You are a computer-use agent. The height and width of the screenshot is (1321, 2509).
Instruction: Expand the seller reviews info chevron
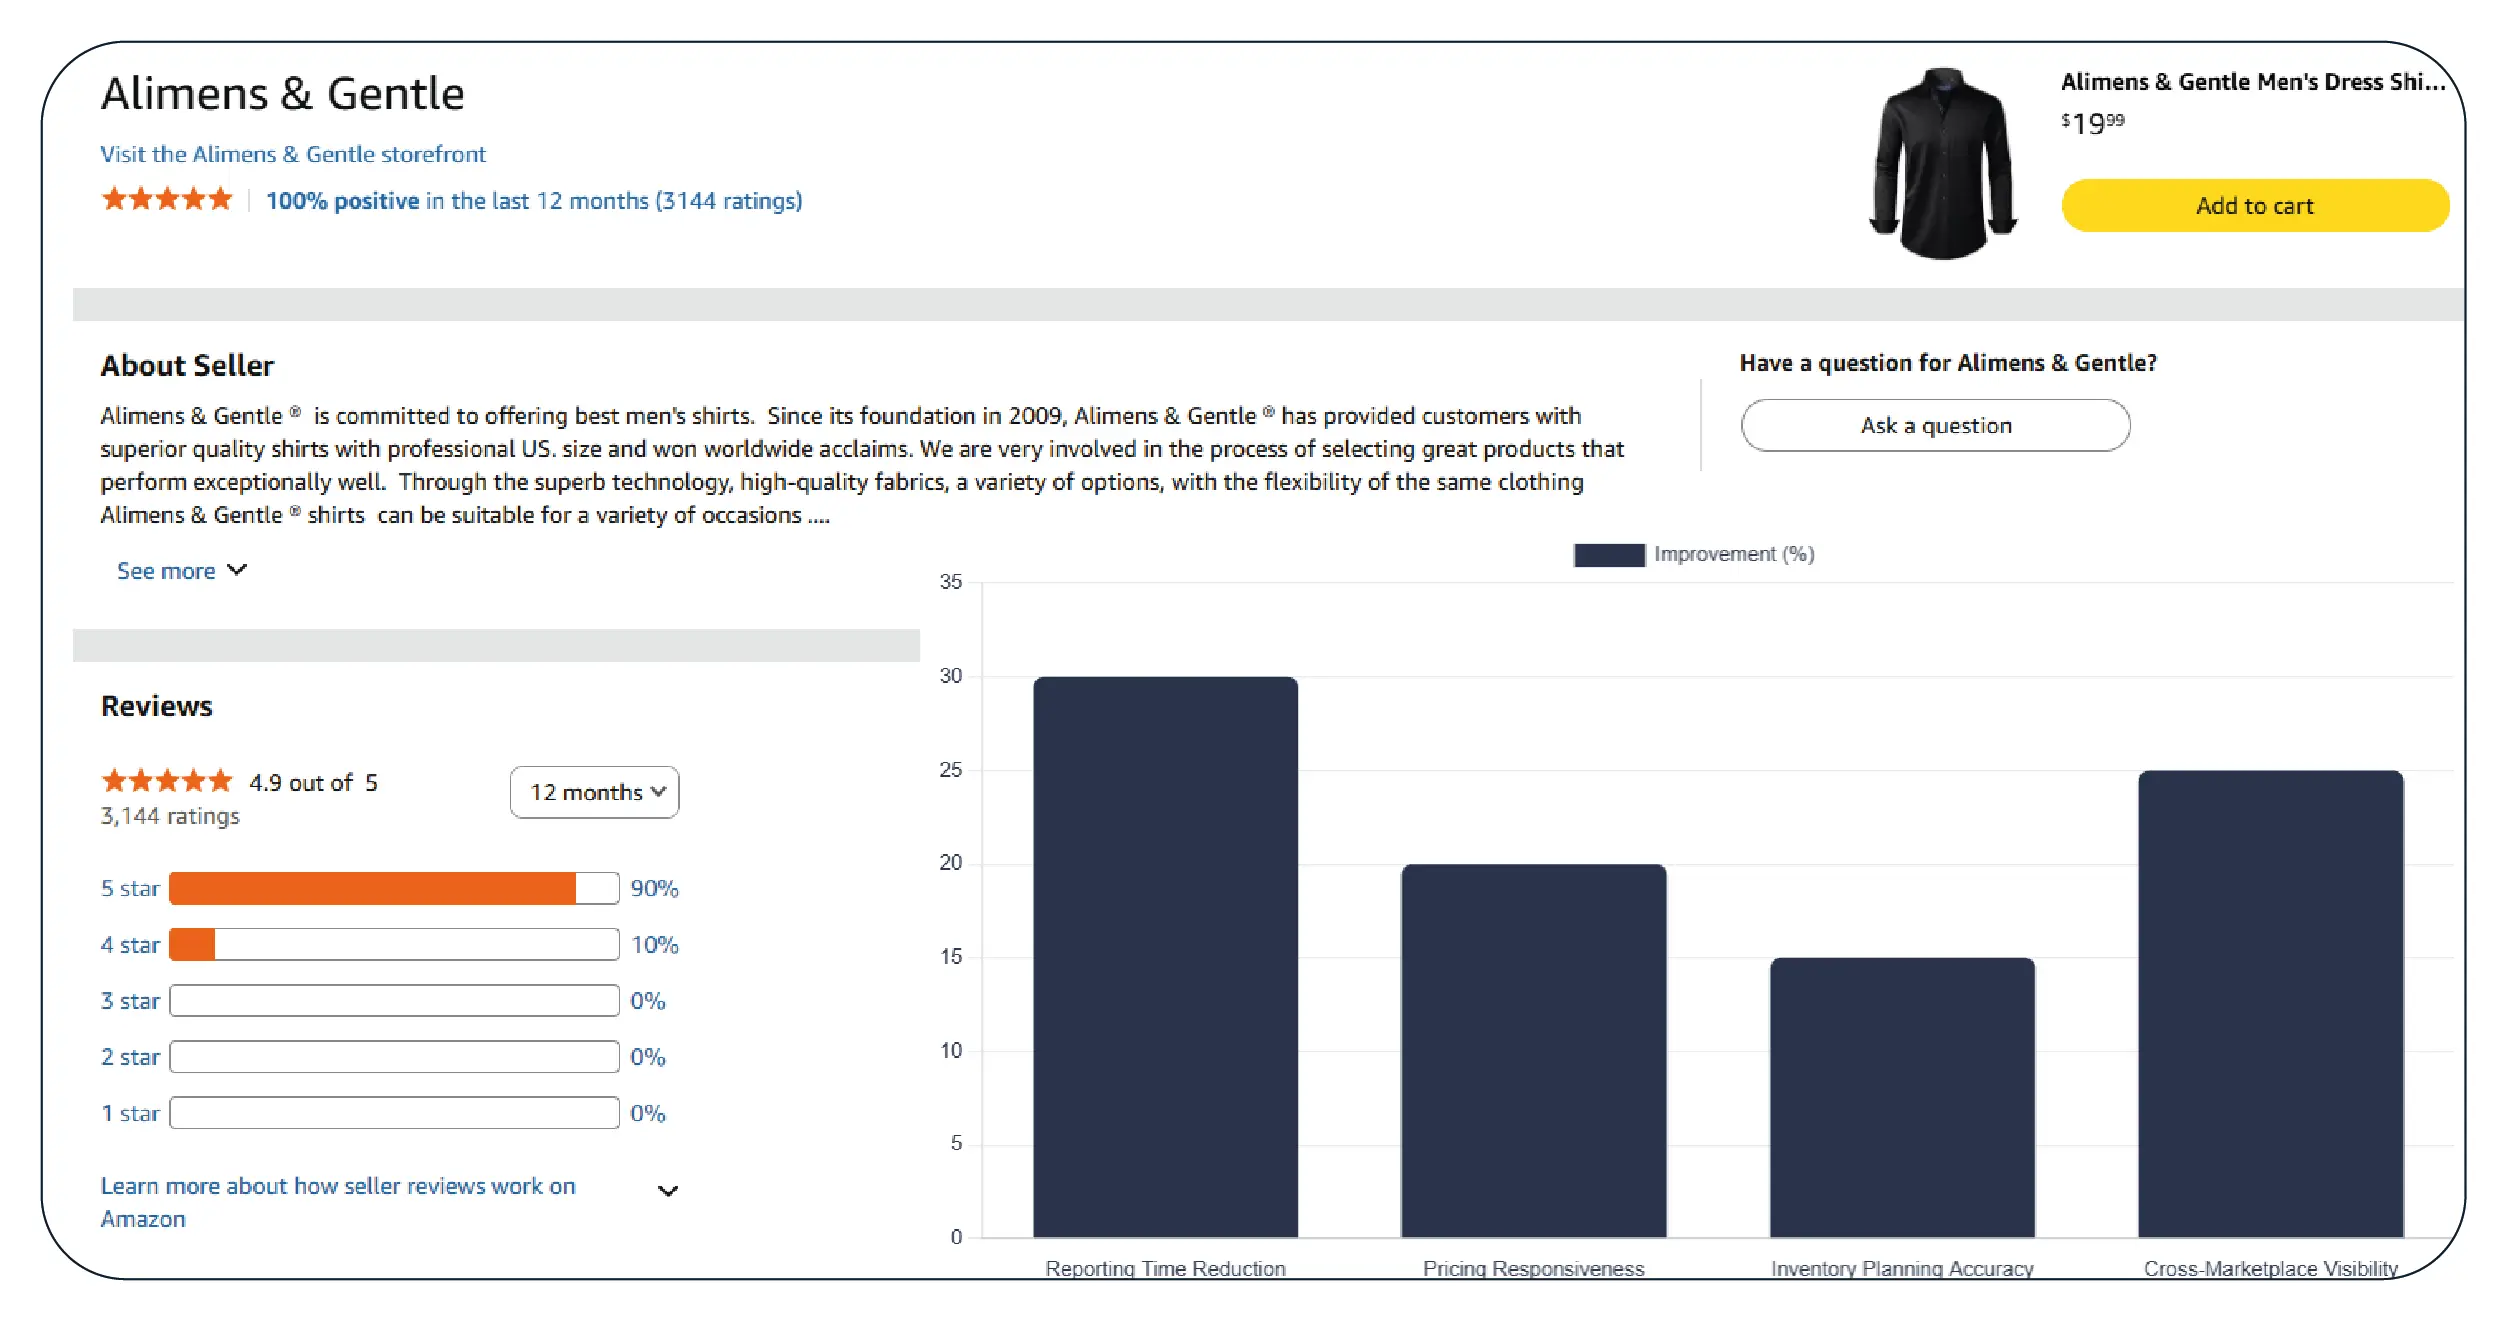pyautogui.click(x=668, y=1191)
